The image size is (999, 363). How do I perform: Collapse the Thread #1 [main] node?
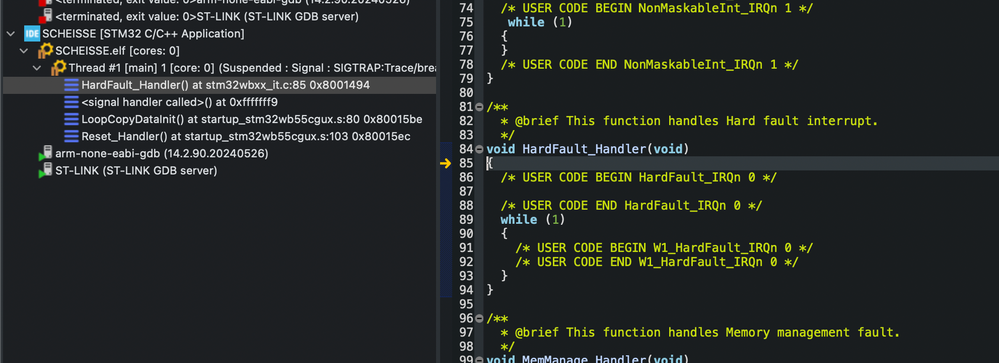click(37, 68)
